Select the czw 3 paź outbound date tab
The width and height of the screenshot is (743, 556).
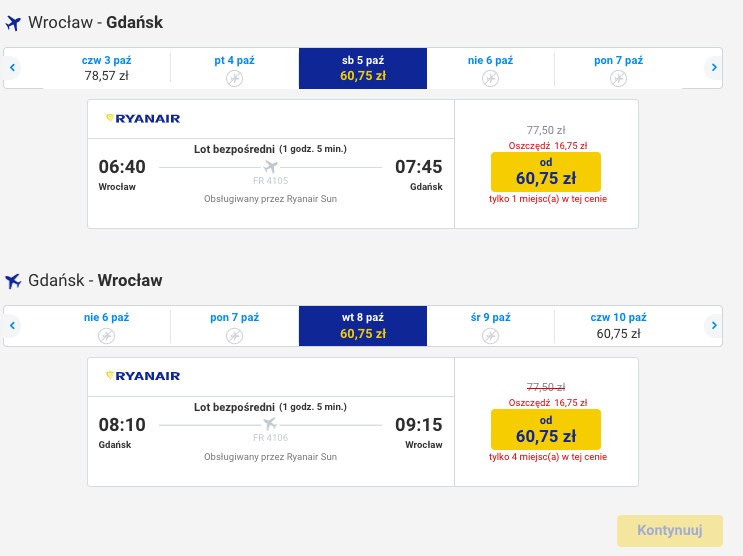point(106,68)
